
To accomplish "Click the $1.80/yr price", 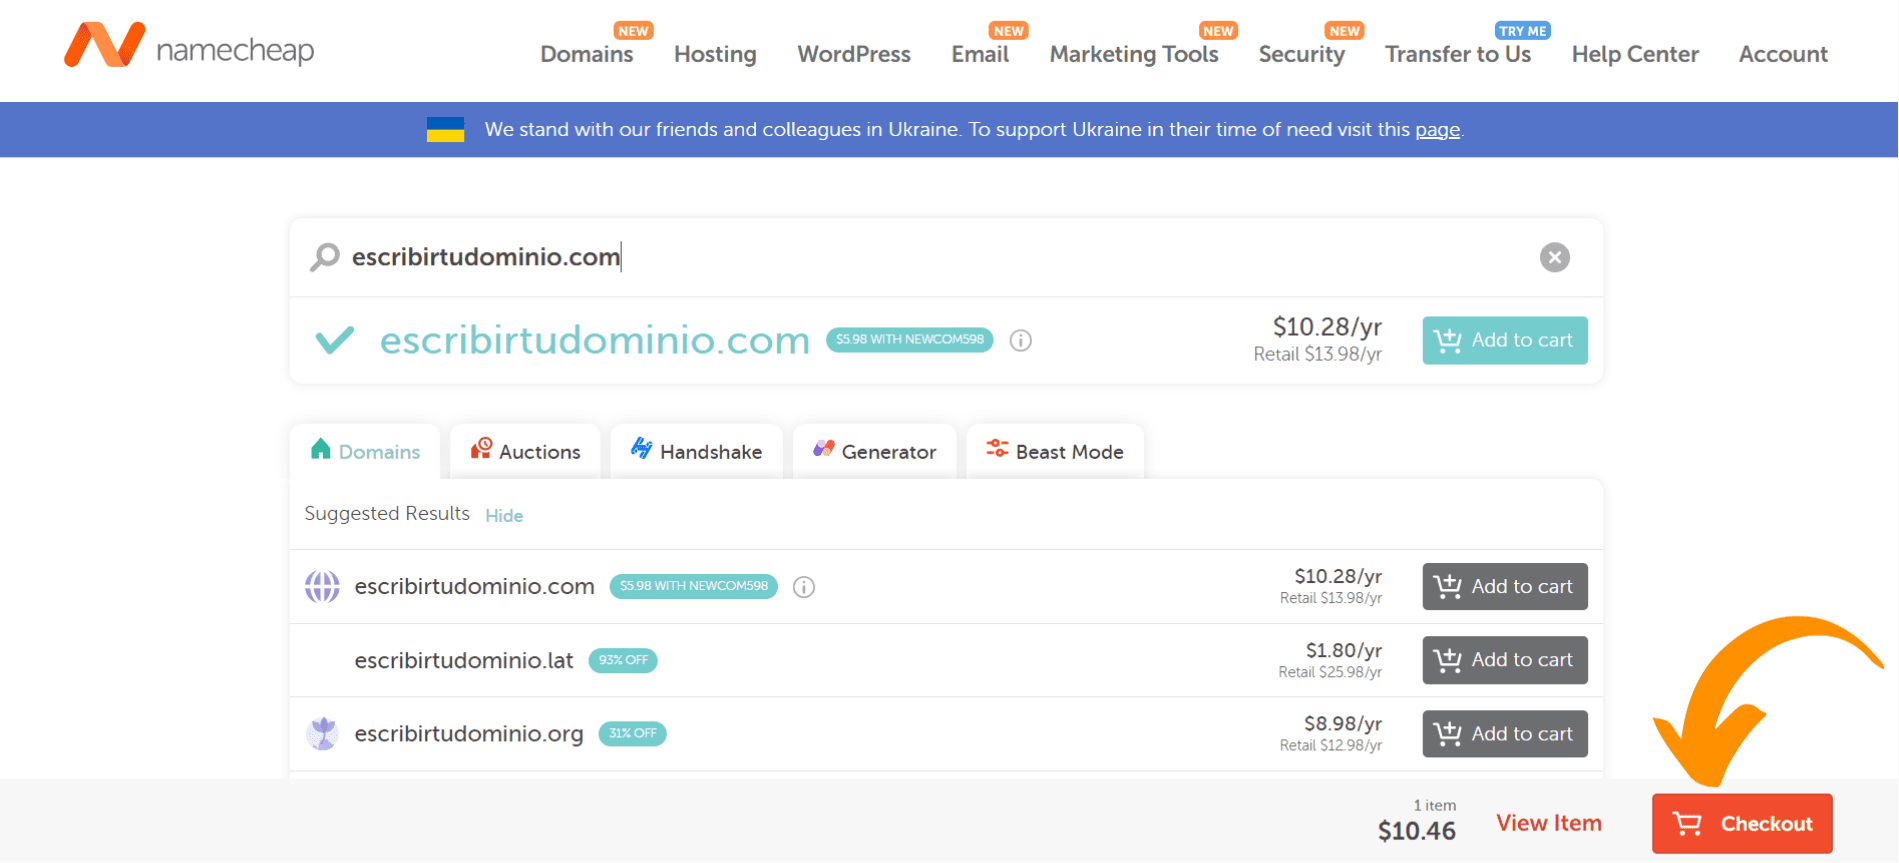I will [x=1344, y=650].
